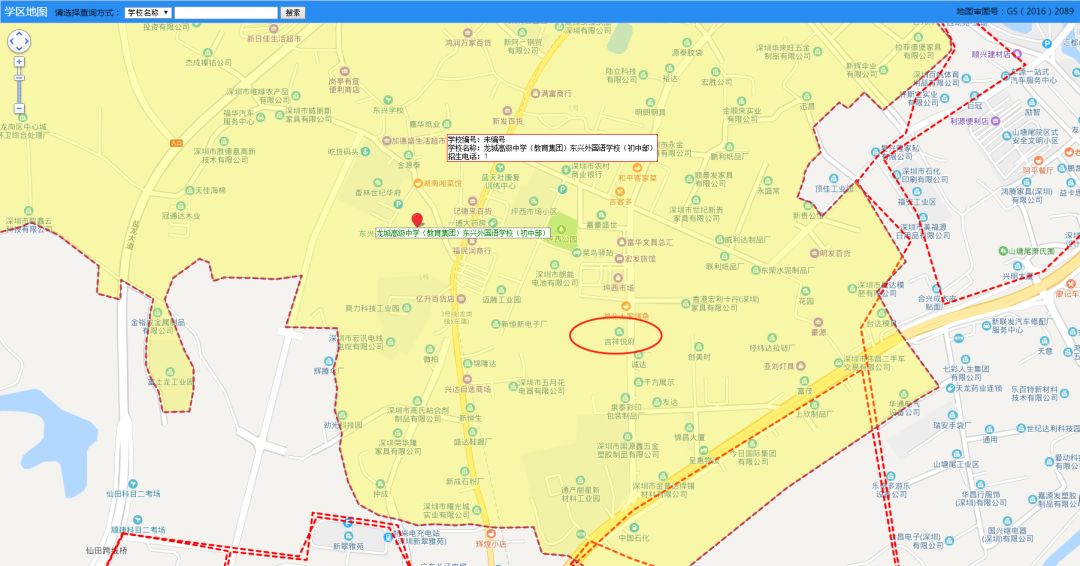Click the 龙城高级中学 东兴外国语学校 marker label
This screenshot has height=566, width=1080.
(x=462, y=233)
